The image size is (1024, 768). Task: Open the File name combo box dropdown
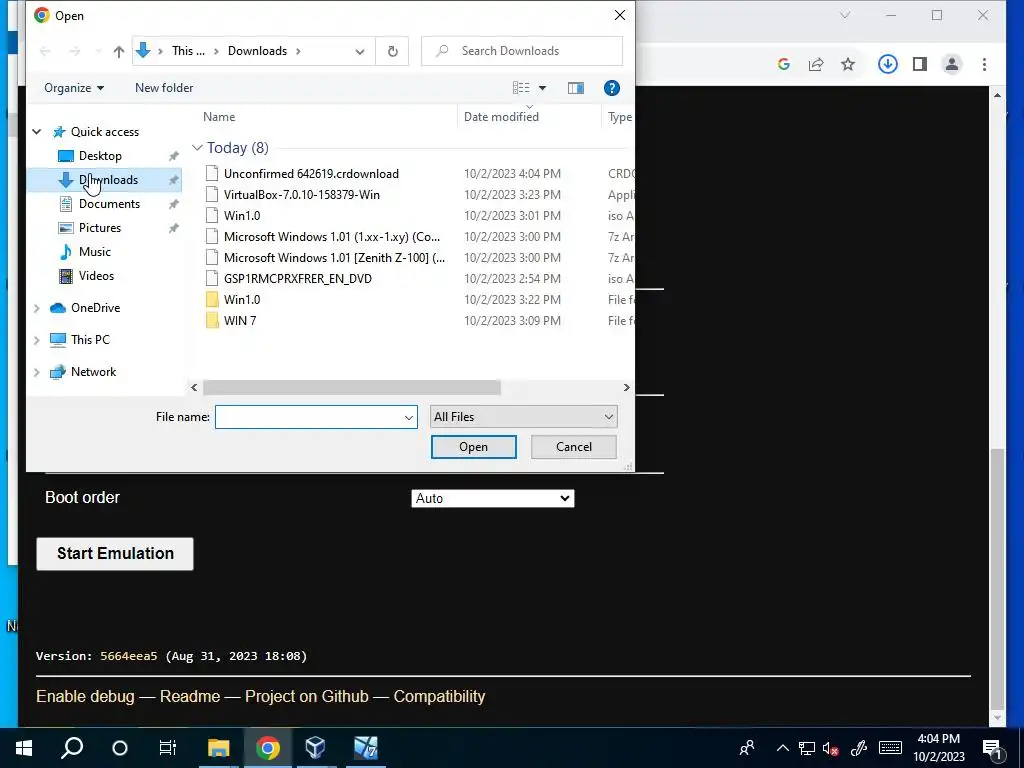click(409, 417)
